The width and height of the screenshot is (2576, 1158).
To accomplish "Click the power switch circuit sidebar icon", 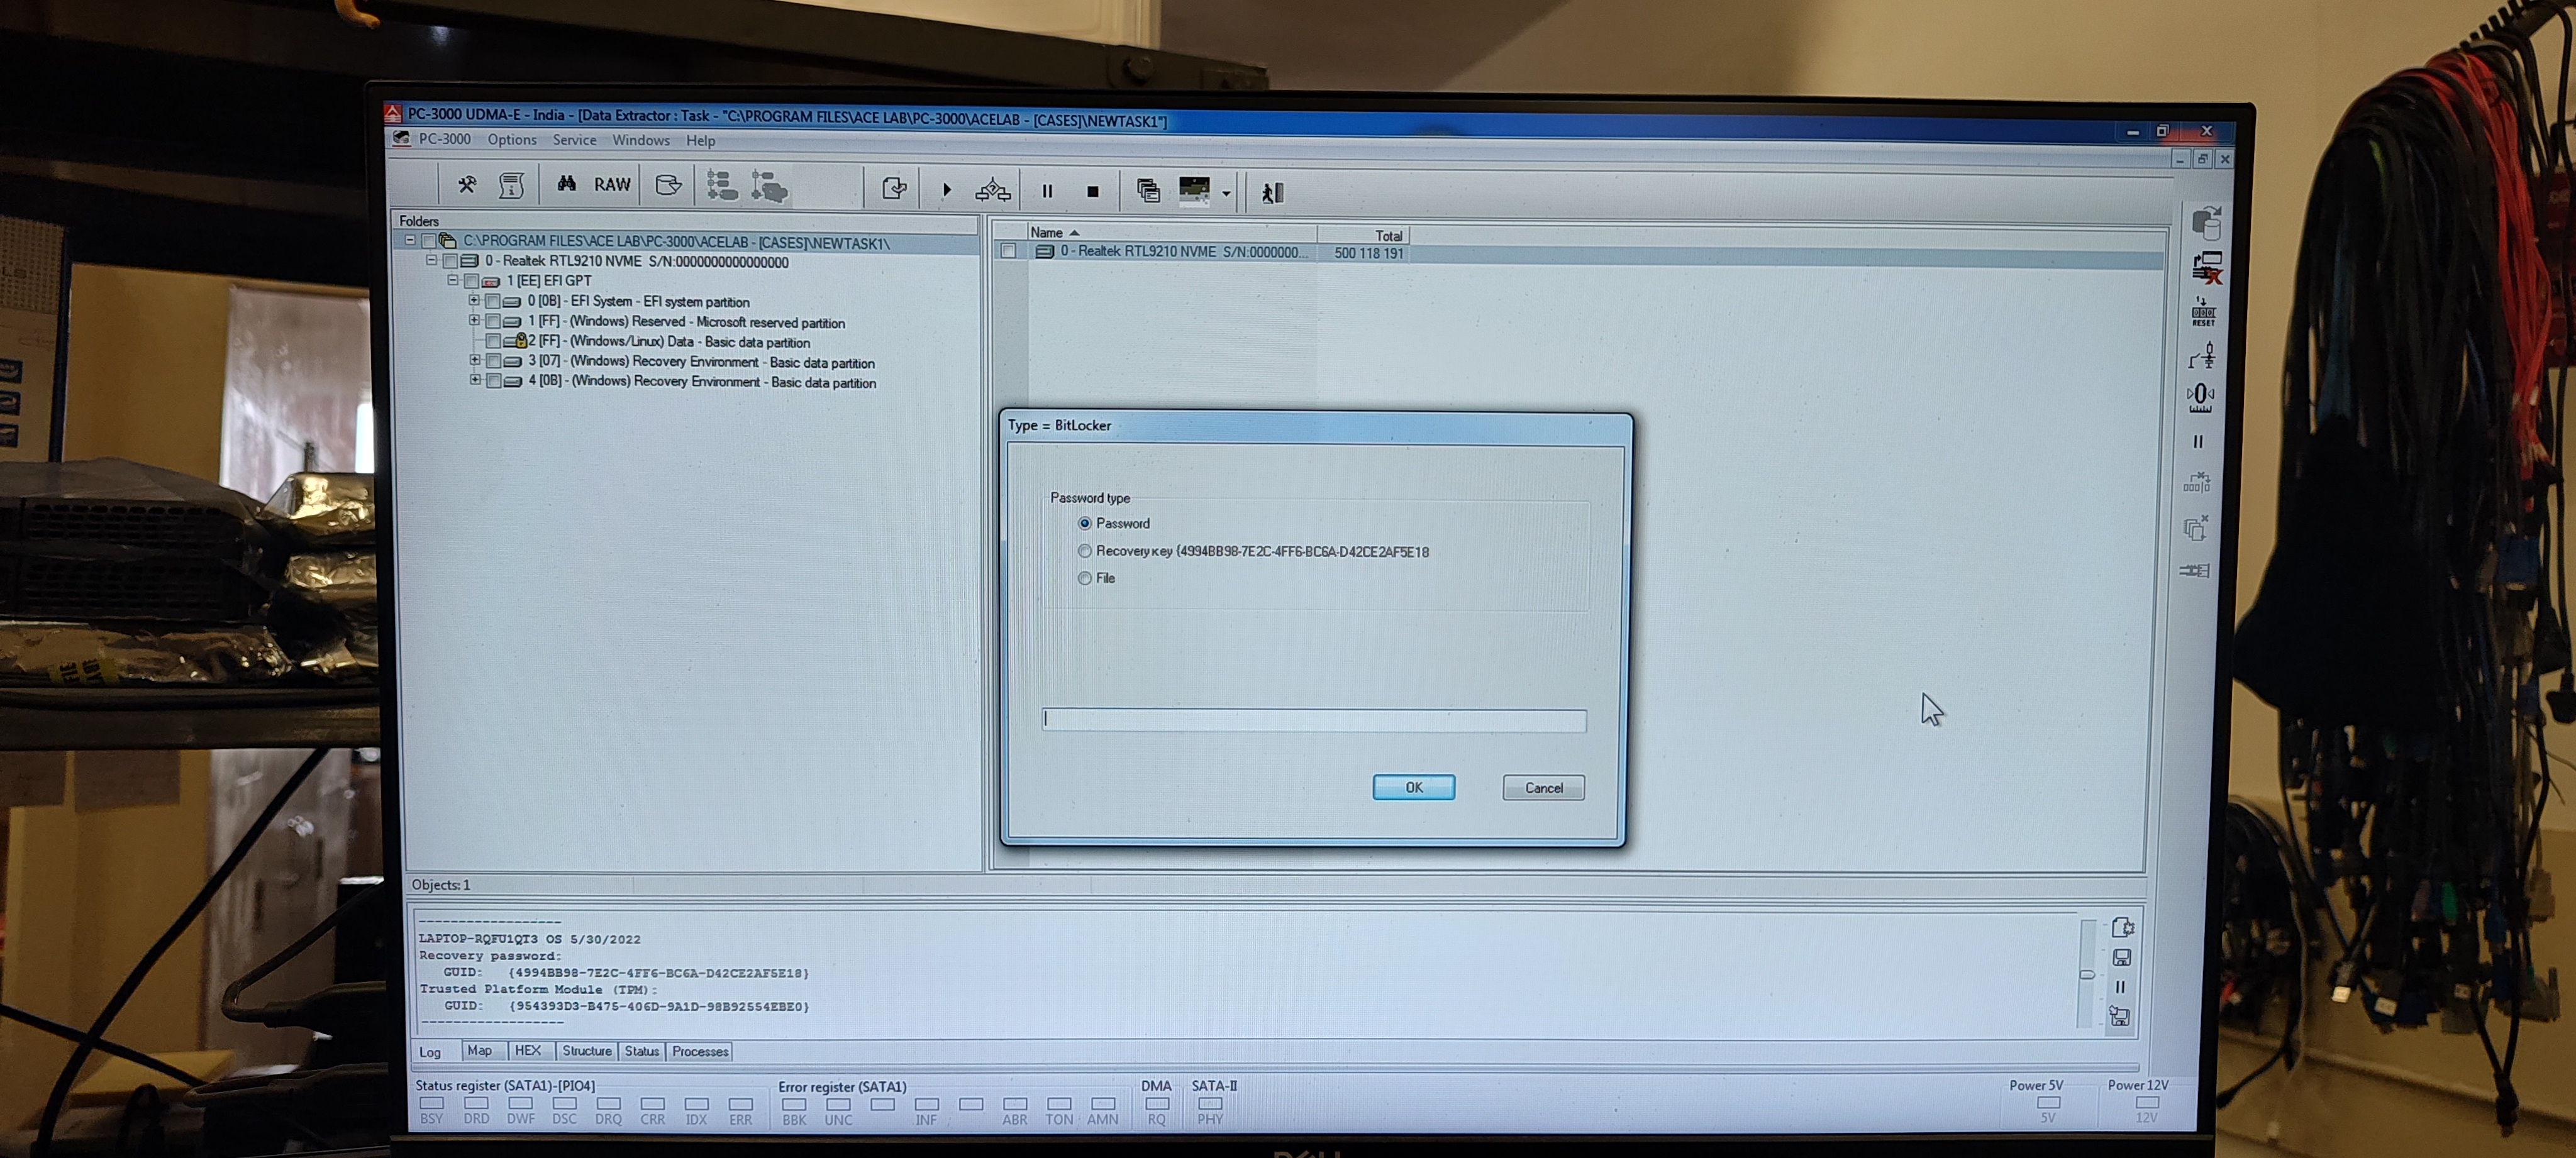I will tap(2202, 355).
